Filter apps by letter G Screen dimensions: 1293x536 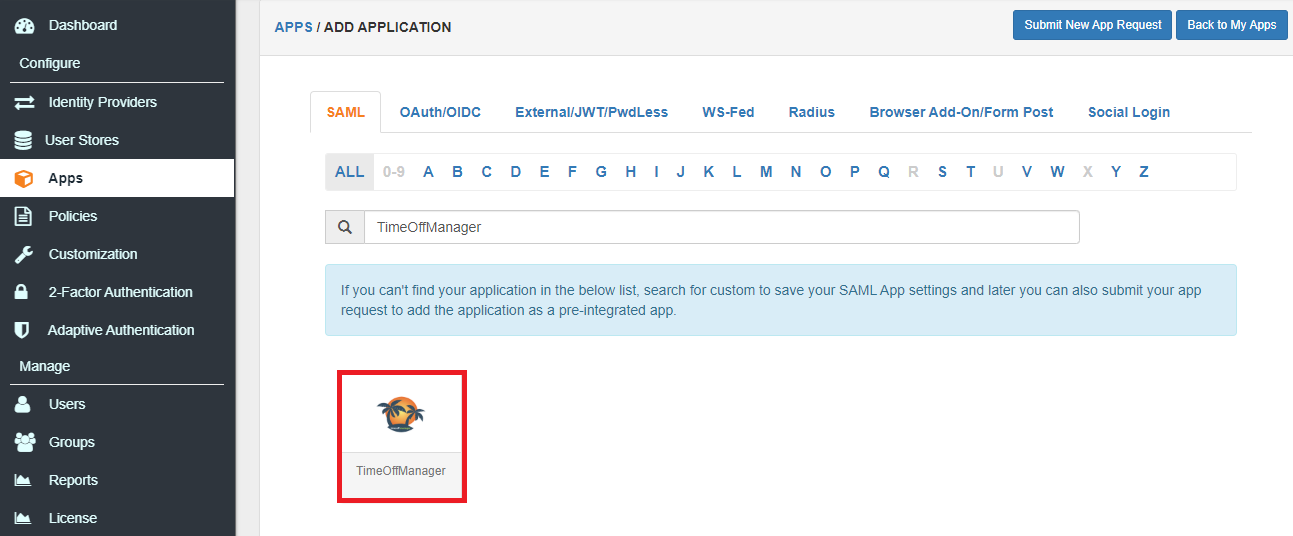tap(601, 172)
